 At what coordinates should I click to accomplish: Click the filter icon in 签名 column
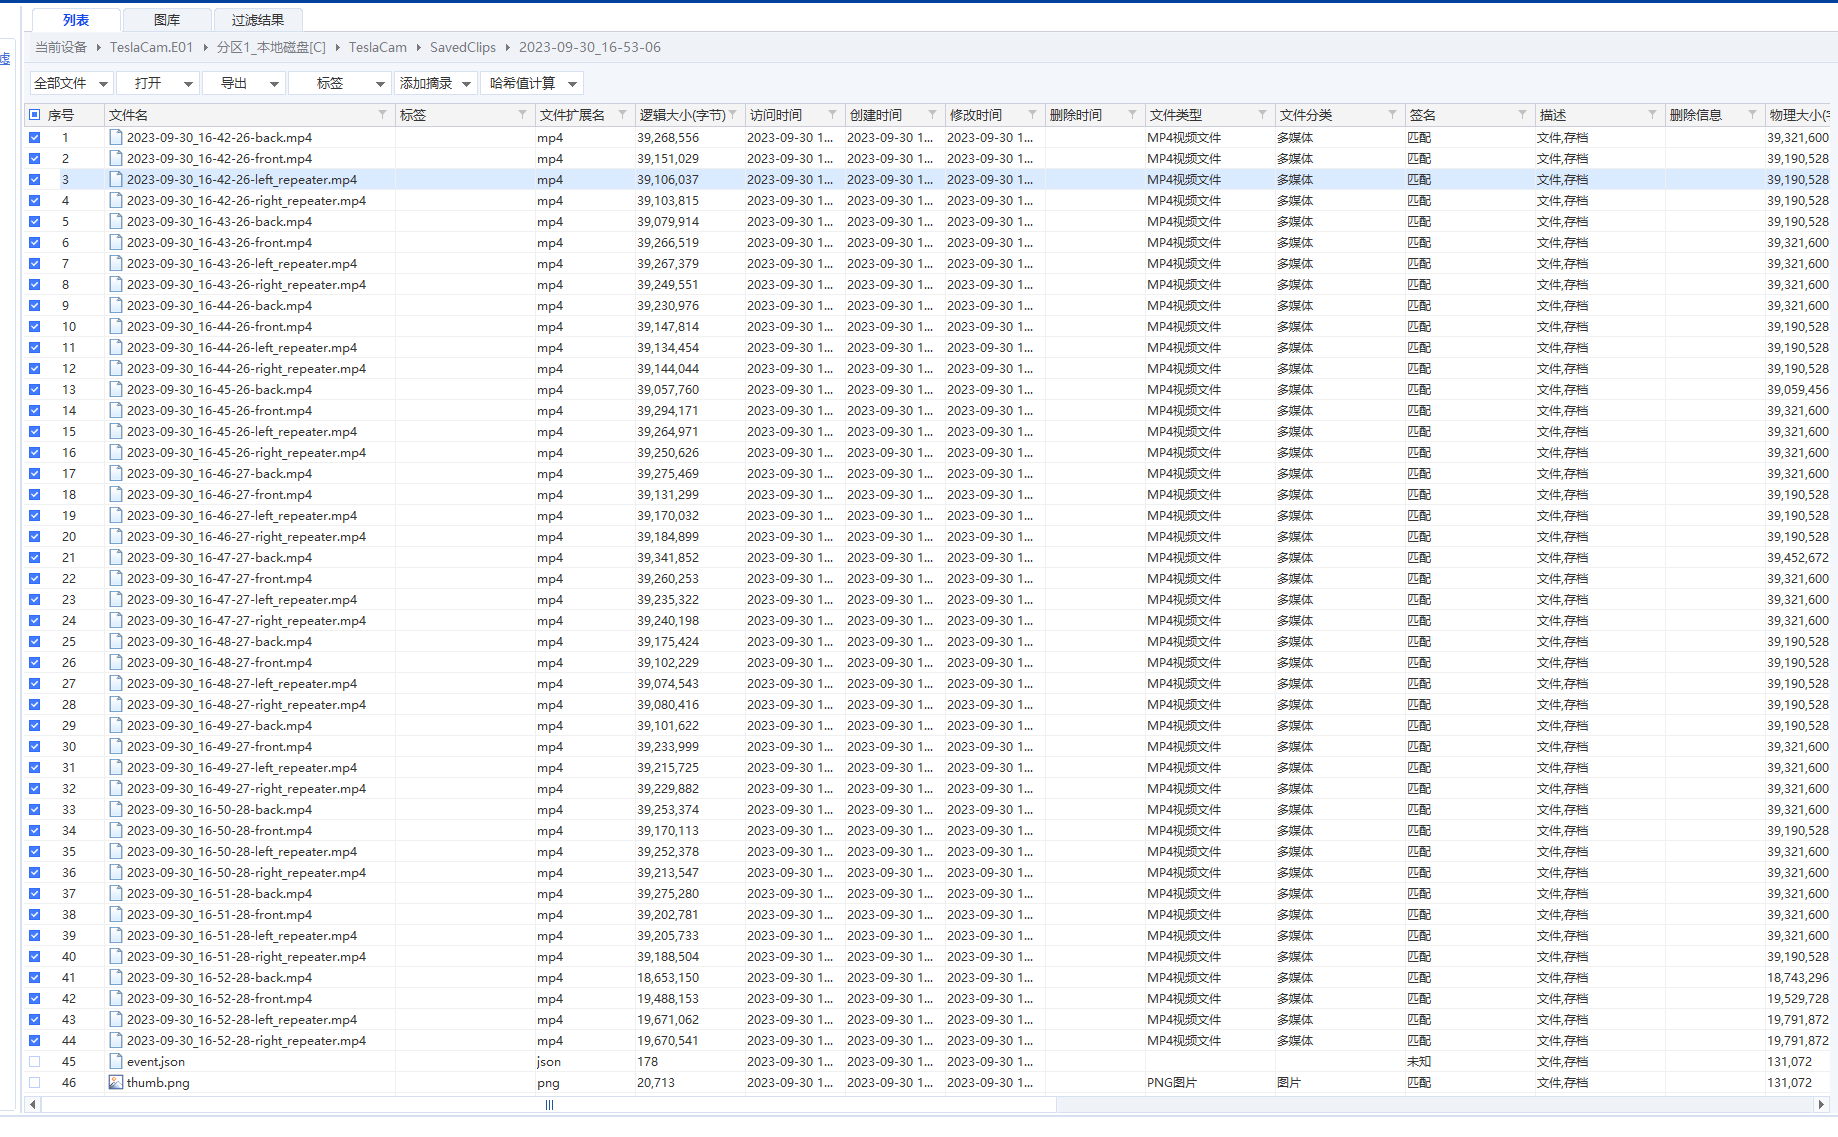pyautogui.click(x=1523, y=115)
